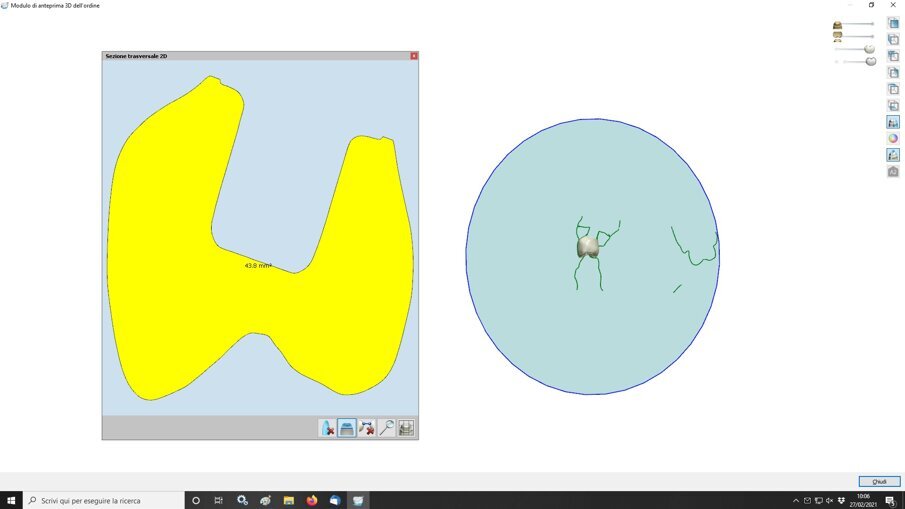Open the Windows Start menu
Image resolution: width=905 pixels, height=509 pixels.
pyautogui.click(x=10, y=500)
